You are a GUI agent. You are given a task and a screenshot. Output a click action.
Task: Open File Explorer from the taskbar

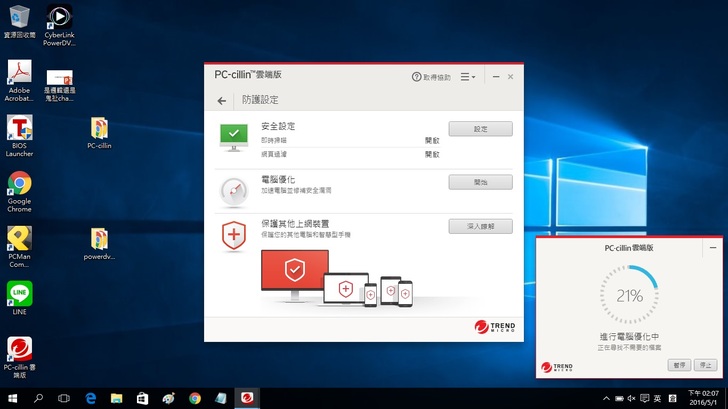(117, 398)
